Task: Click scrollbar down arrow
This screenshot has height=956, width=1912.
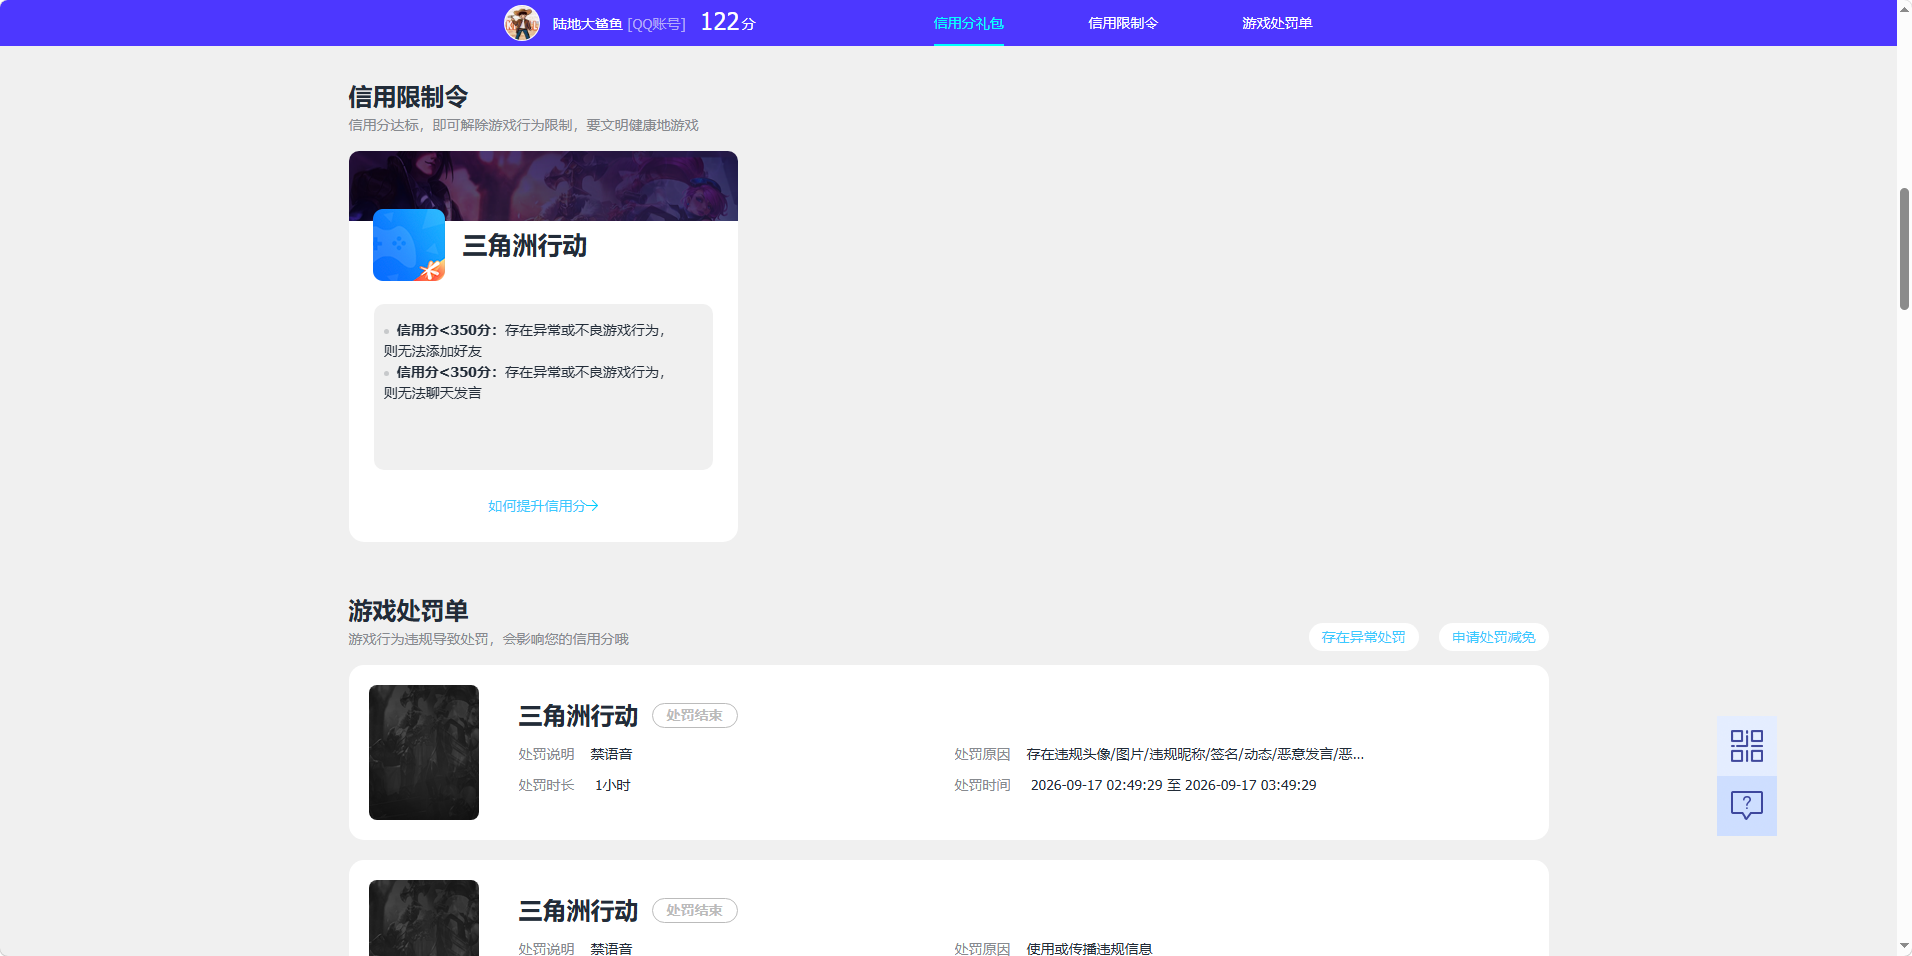Action: (x=1904, y=946)
